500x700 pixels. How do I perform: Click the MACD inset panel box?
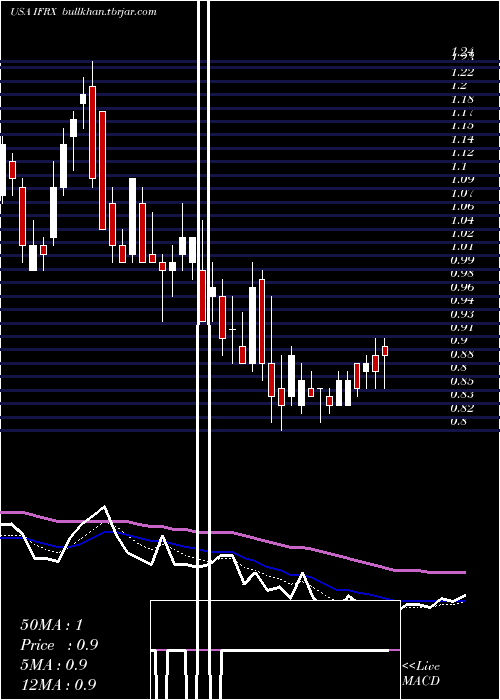[x=275, y=650]
